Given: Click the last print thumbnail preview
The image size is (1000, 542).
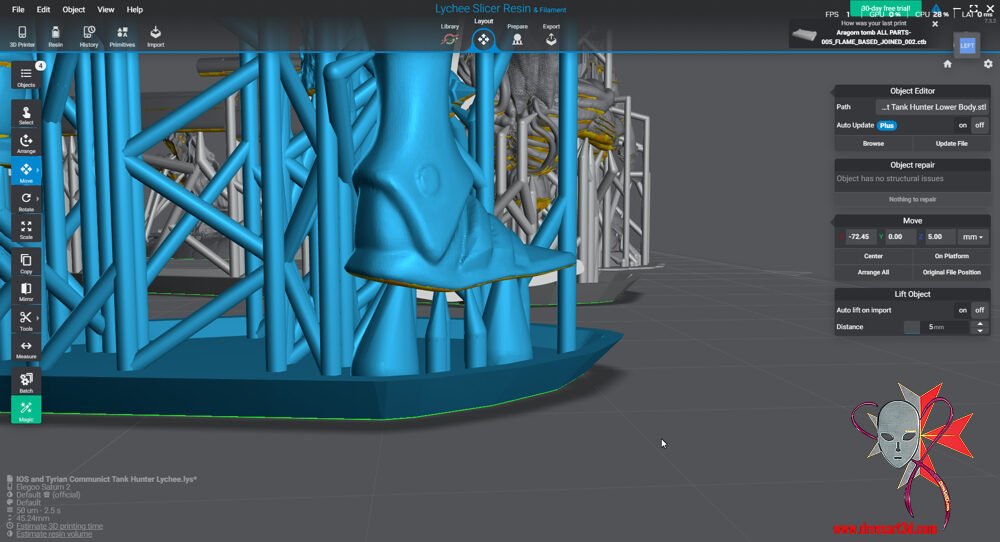Looking at the screenshot, I should point(804,34).
